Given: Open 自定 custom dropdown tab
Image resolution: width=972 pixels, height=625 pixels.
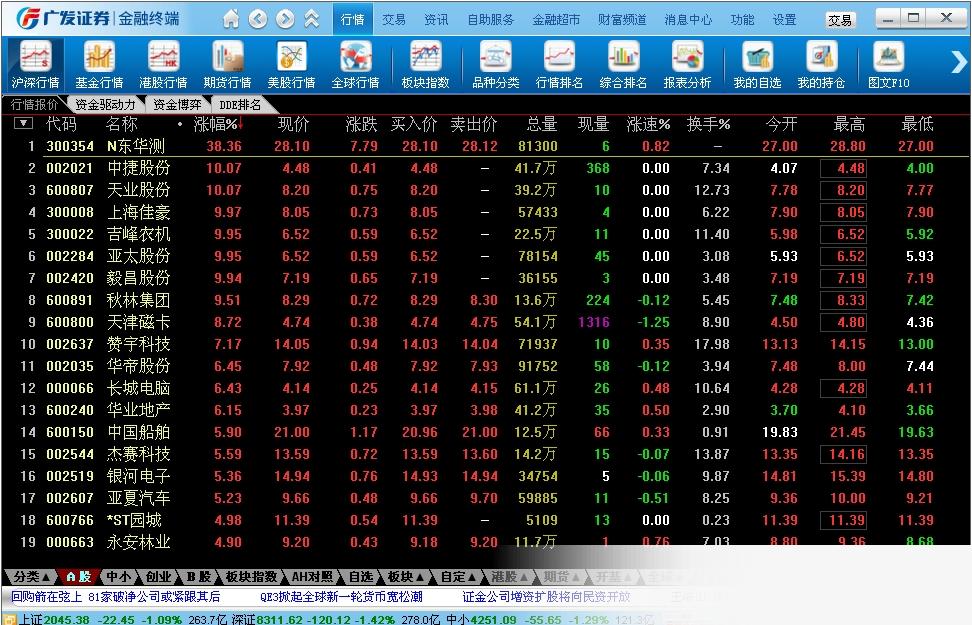Looking at the screenshot, I should 459,577.
